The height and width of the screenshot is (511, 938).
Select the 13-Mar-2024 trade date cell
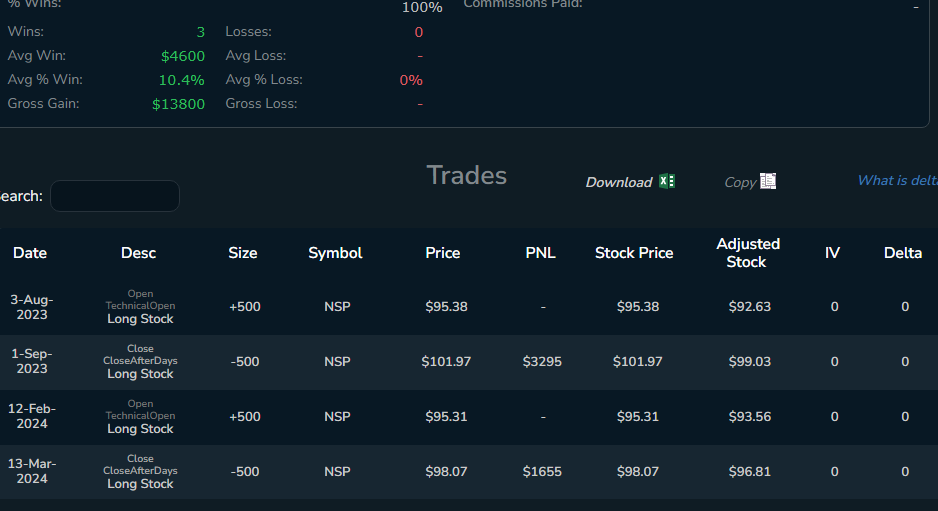point(32,471)
